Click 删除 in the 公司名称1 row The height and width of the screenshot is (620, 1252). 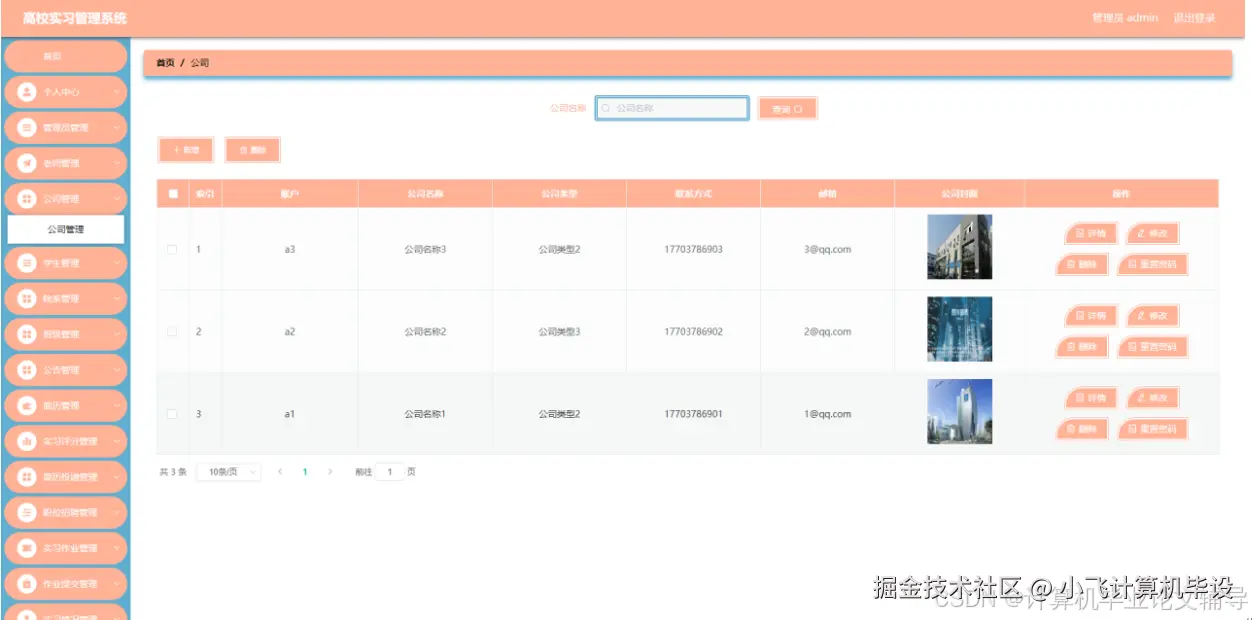coord(1082,430)
